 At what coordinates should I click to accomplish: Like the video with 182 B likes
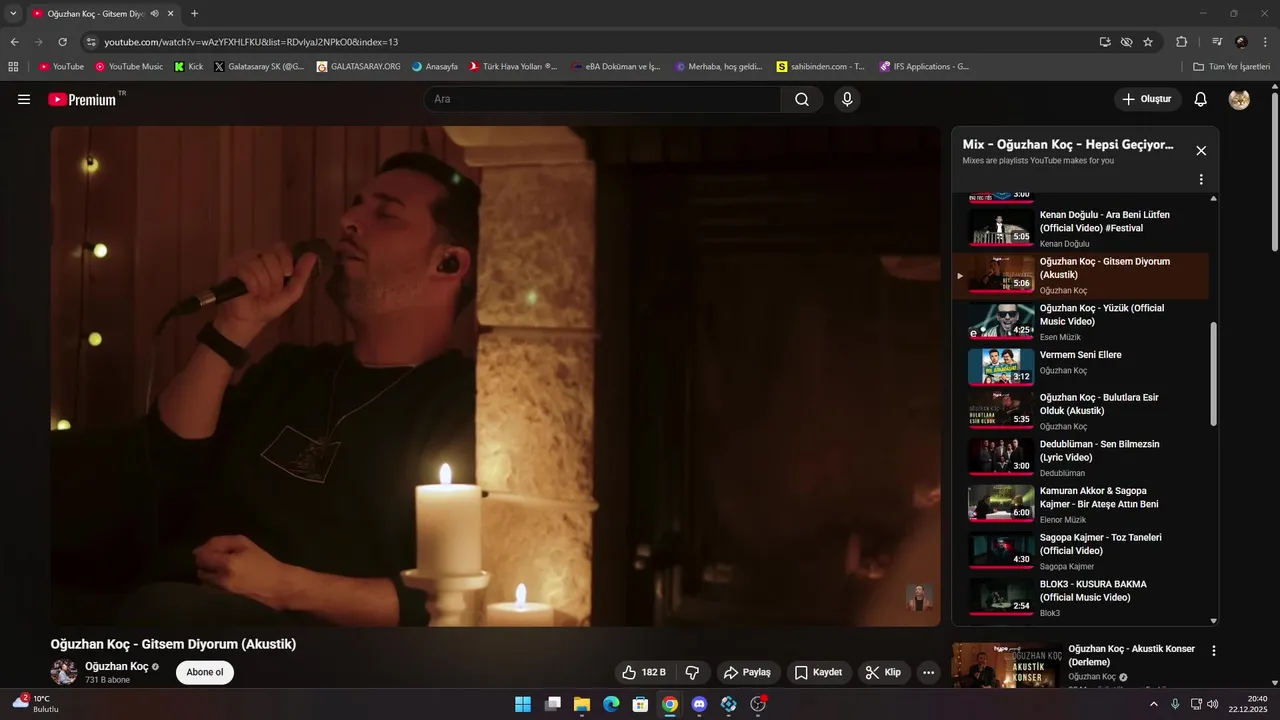coord(644,672)
